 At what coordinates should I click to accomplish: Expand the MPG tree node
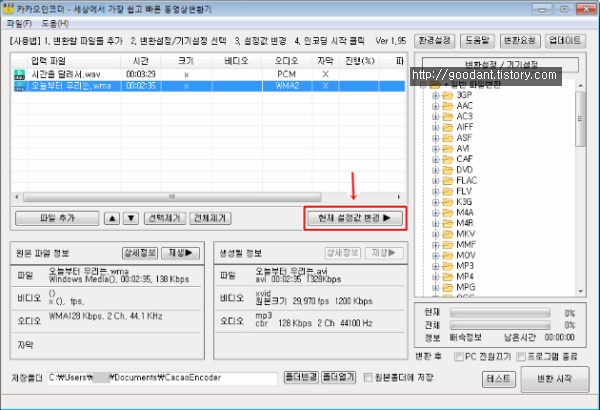coord(435,287)
